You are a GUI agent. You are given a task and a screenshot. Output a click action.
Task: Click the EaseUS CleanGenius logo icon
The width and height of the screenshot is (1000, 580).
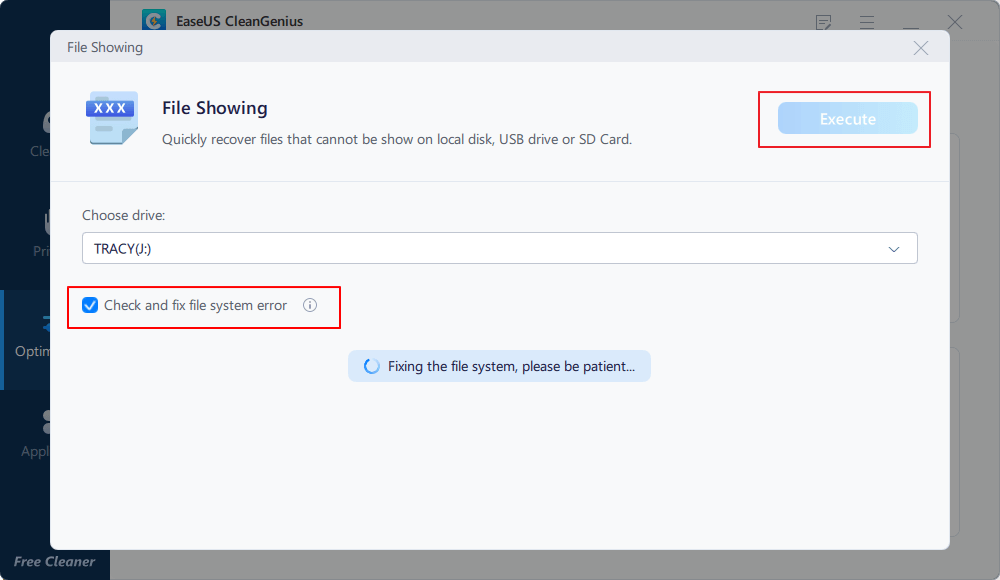click(x=153, y=21)
